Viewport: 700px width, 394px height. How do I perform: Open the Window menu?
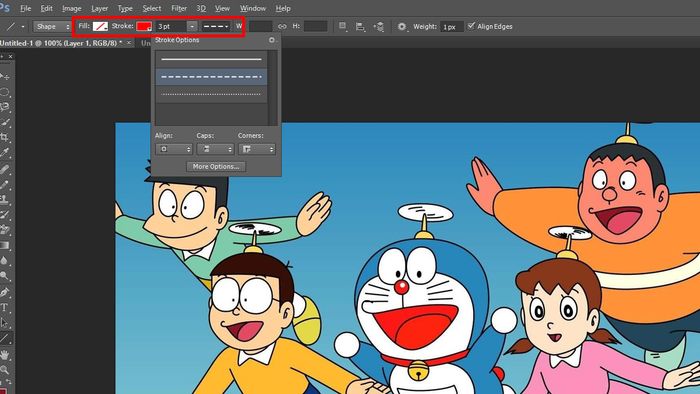[253, 8]
